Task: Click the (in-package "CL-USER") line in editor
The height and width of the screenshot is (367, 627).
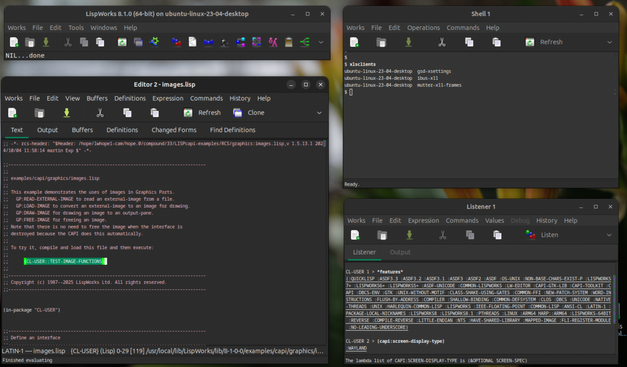Action: click(x=32, y=310)
